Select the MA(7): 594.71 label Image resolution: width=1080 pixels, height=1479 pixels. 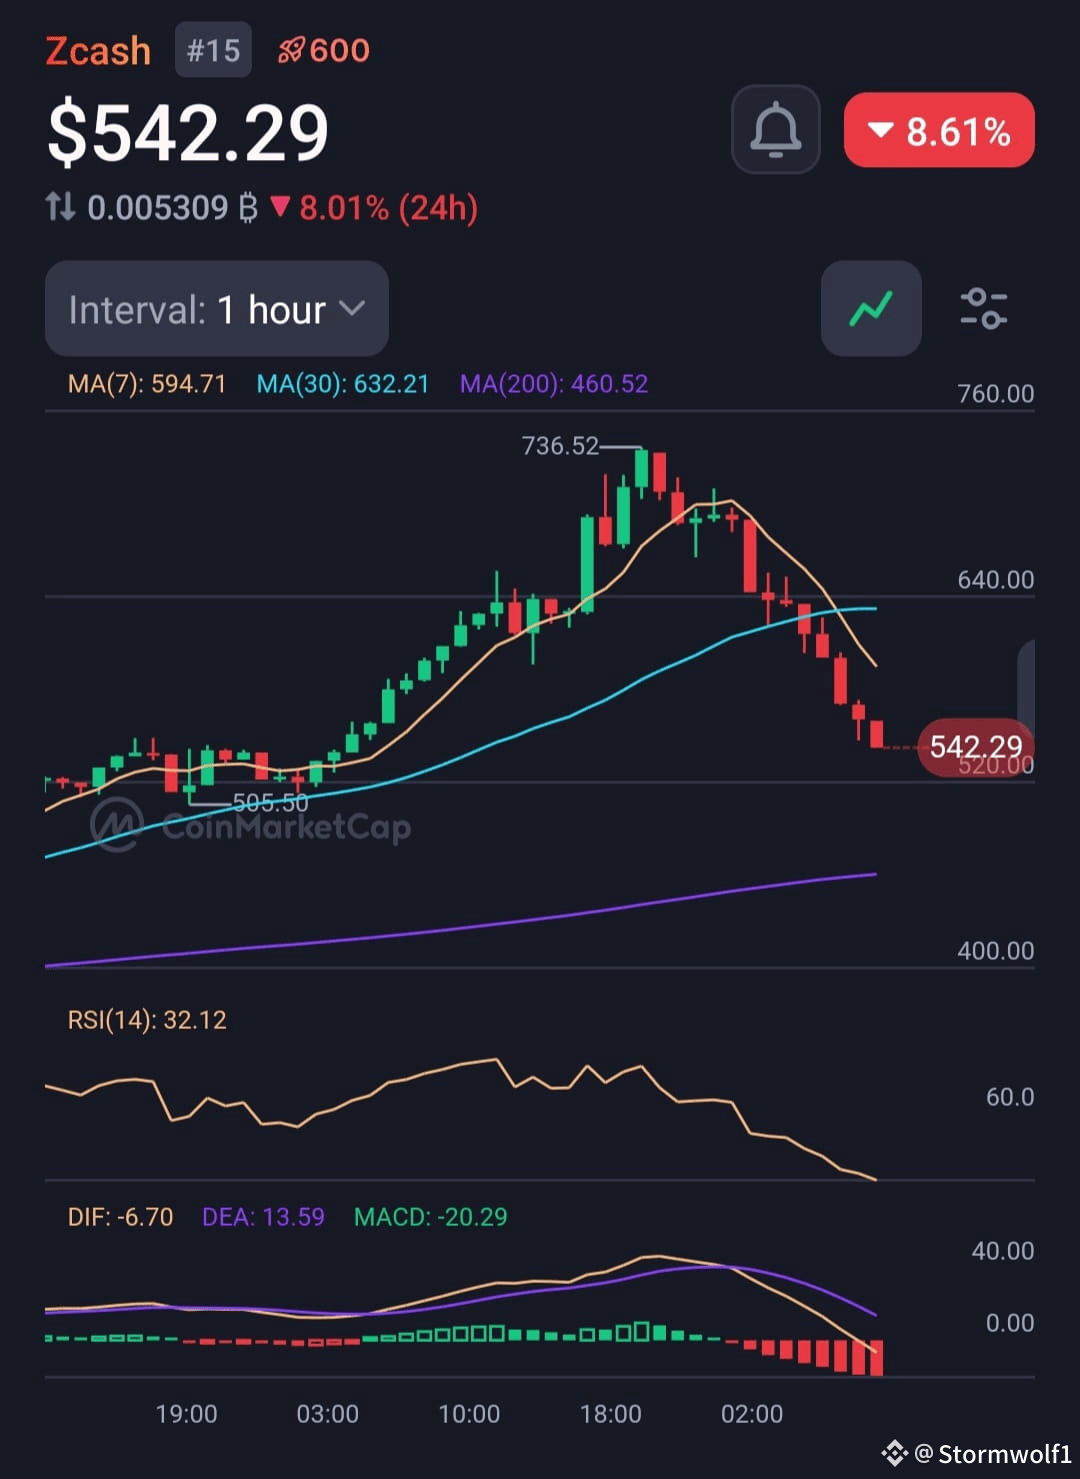(x=147, y=384)
